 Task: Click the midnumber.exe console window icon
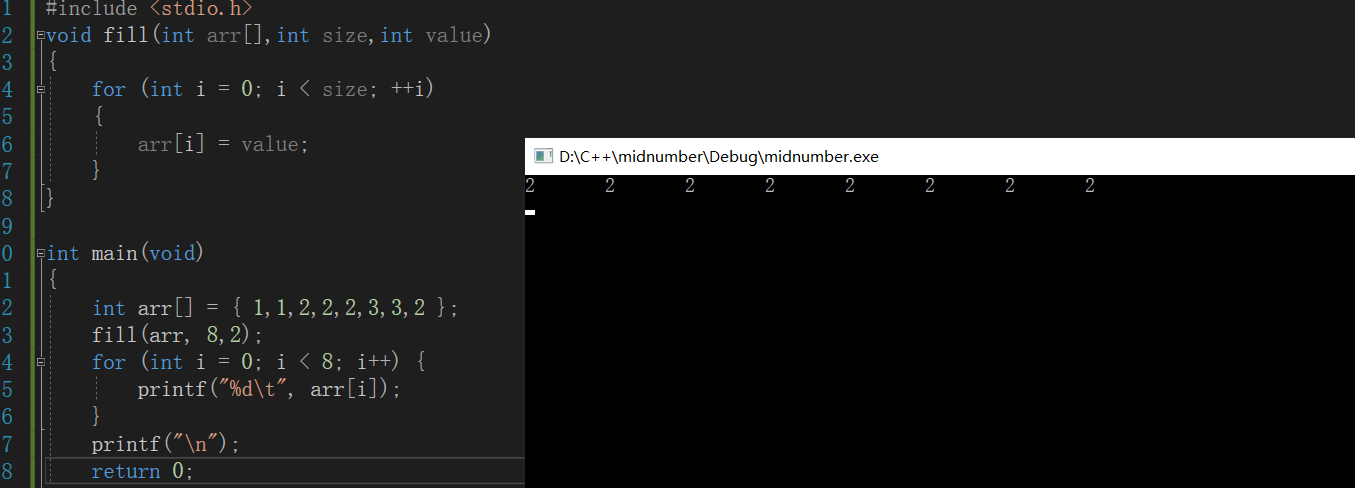(543, 156)
